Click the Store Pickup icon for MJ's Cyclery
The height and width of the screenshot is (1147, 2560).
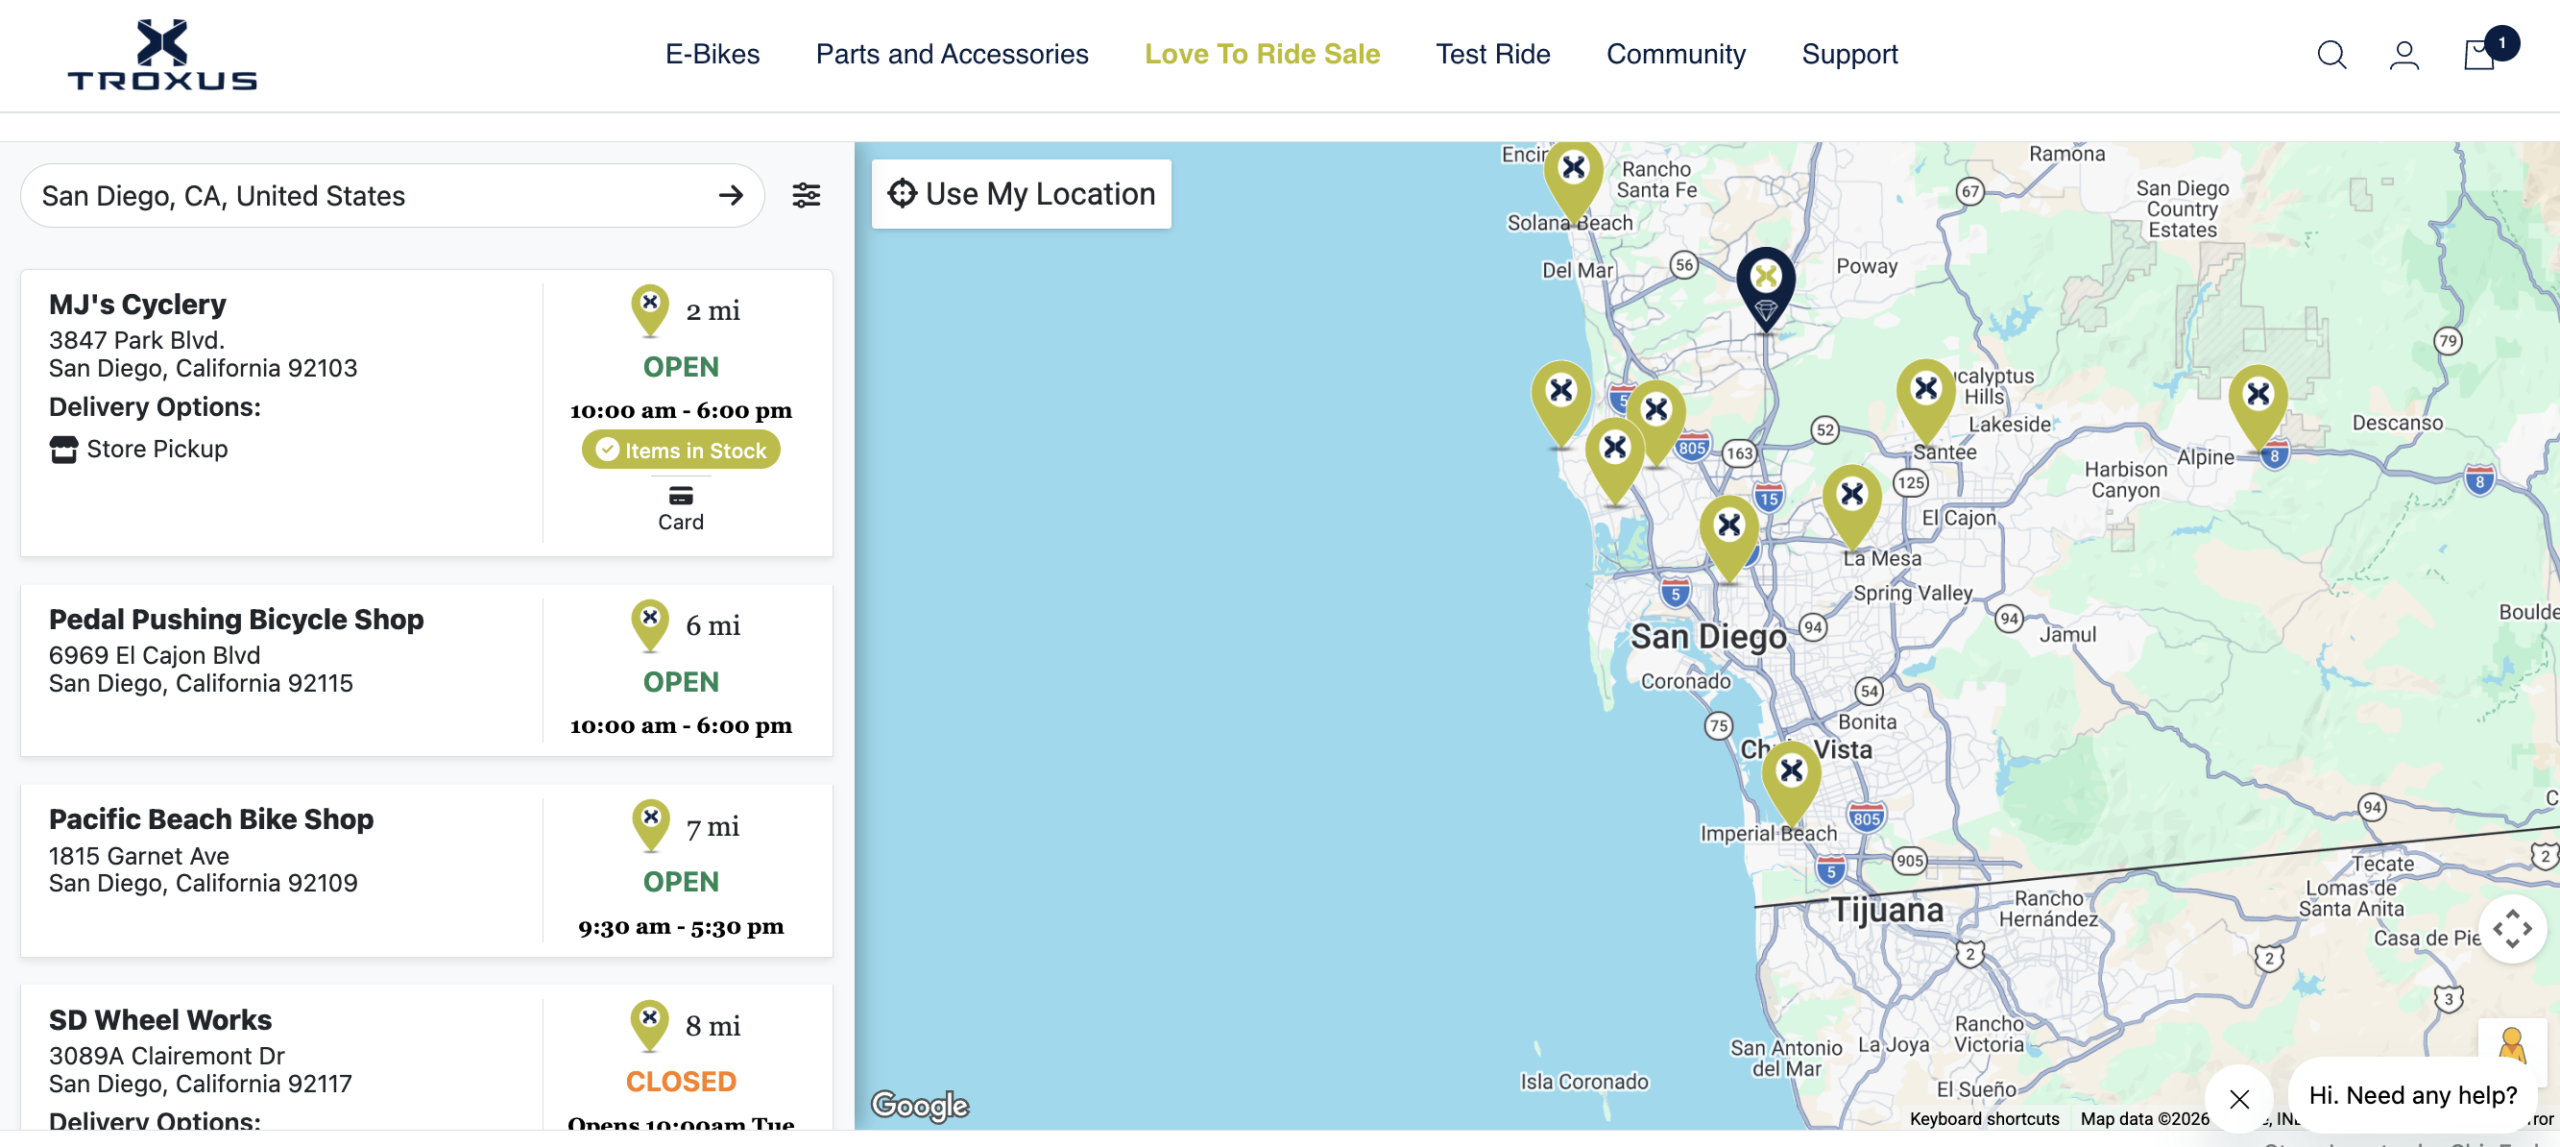click(x=64, y=449)
